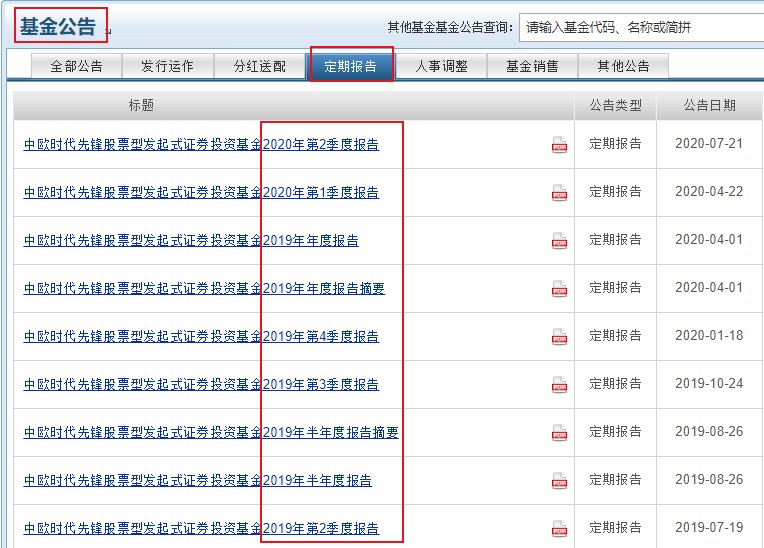764x548 pixels.
Task: Switch to 全部公告 tab
Action: point(76,66)
